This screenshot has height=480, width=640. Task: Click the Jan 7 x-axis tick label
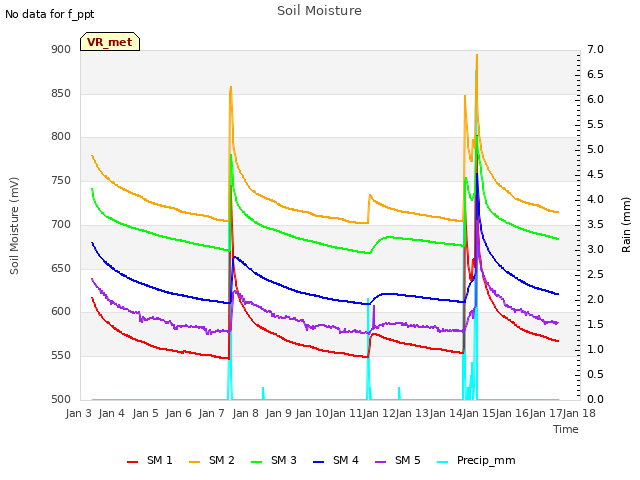pos(212,413)
